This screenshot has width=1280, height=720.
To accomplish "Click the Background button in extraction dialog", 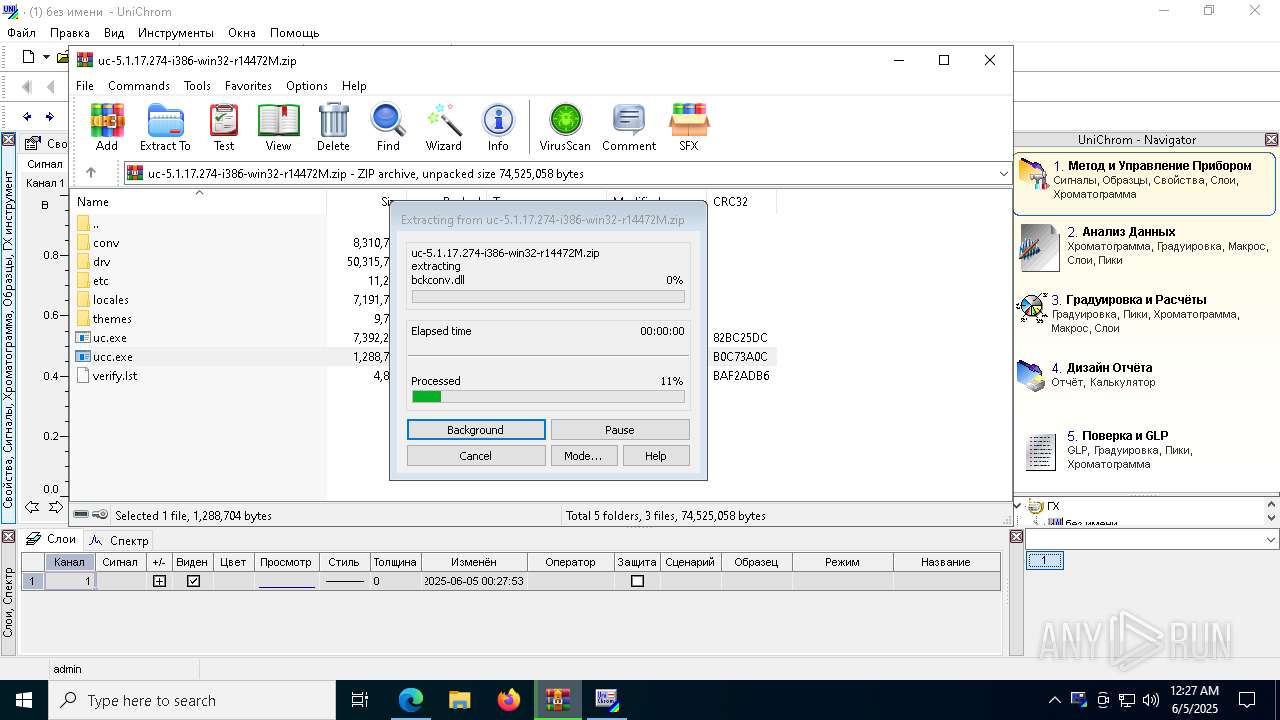I will tap(476, 430).
